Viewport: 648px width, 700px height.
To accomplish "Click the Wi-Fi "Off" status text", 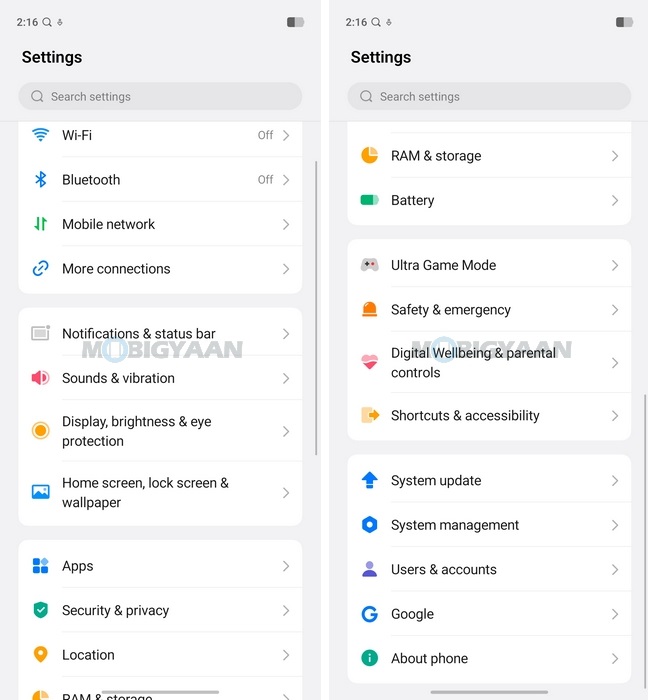I will (x=265, y=135).
